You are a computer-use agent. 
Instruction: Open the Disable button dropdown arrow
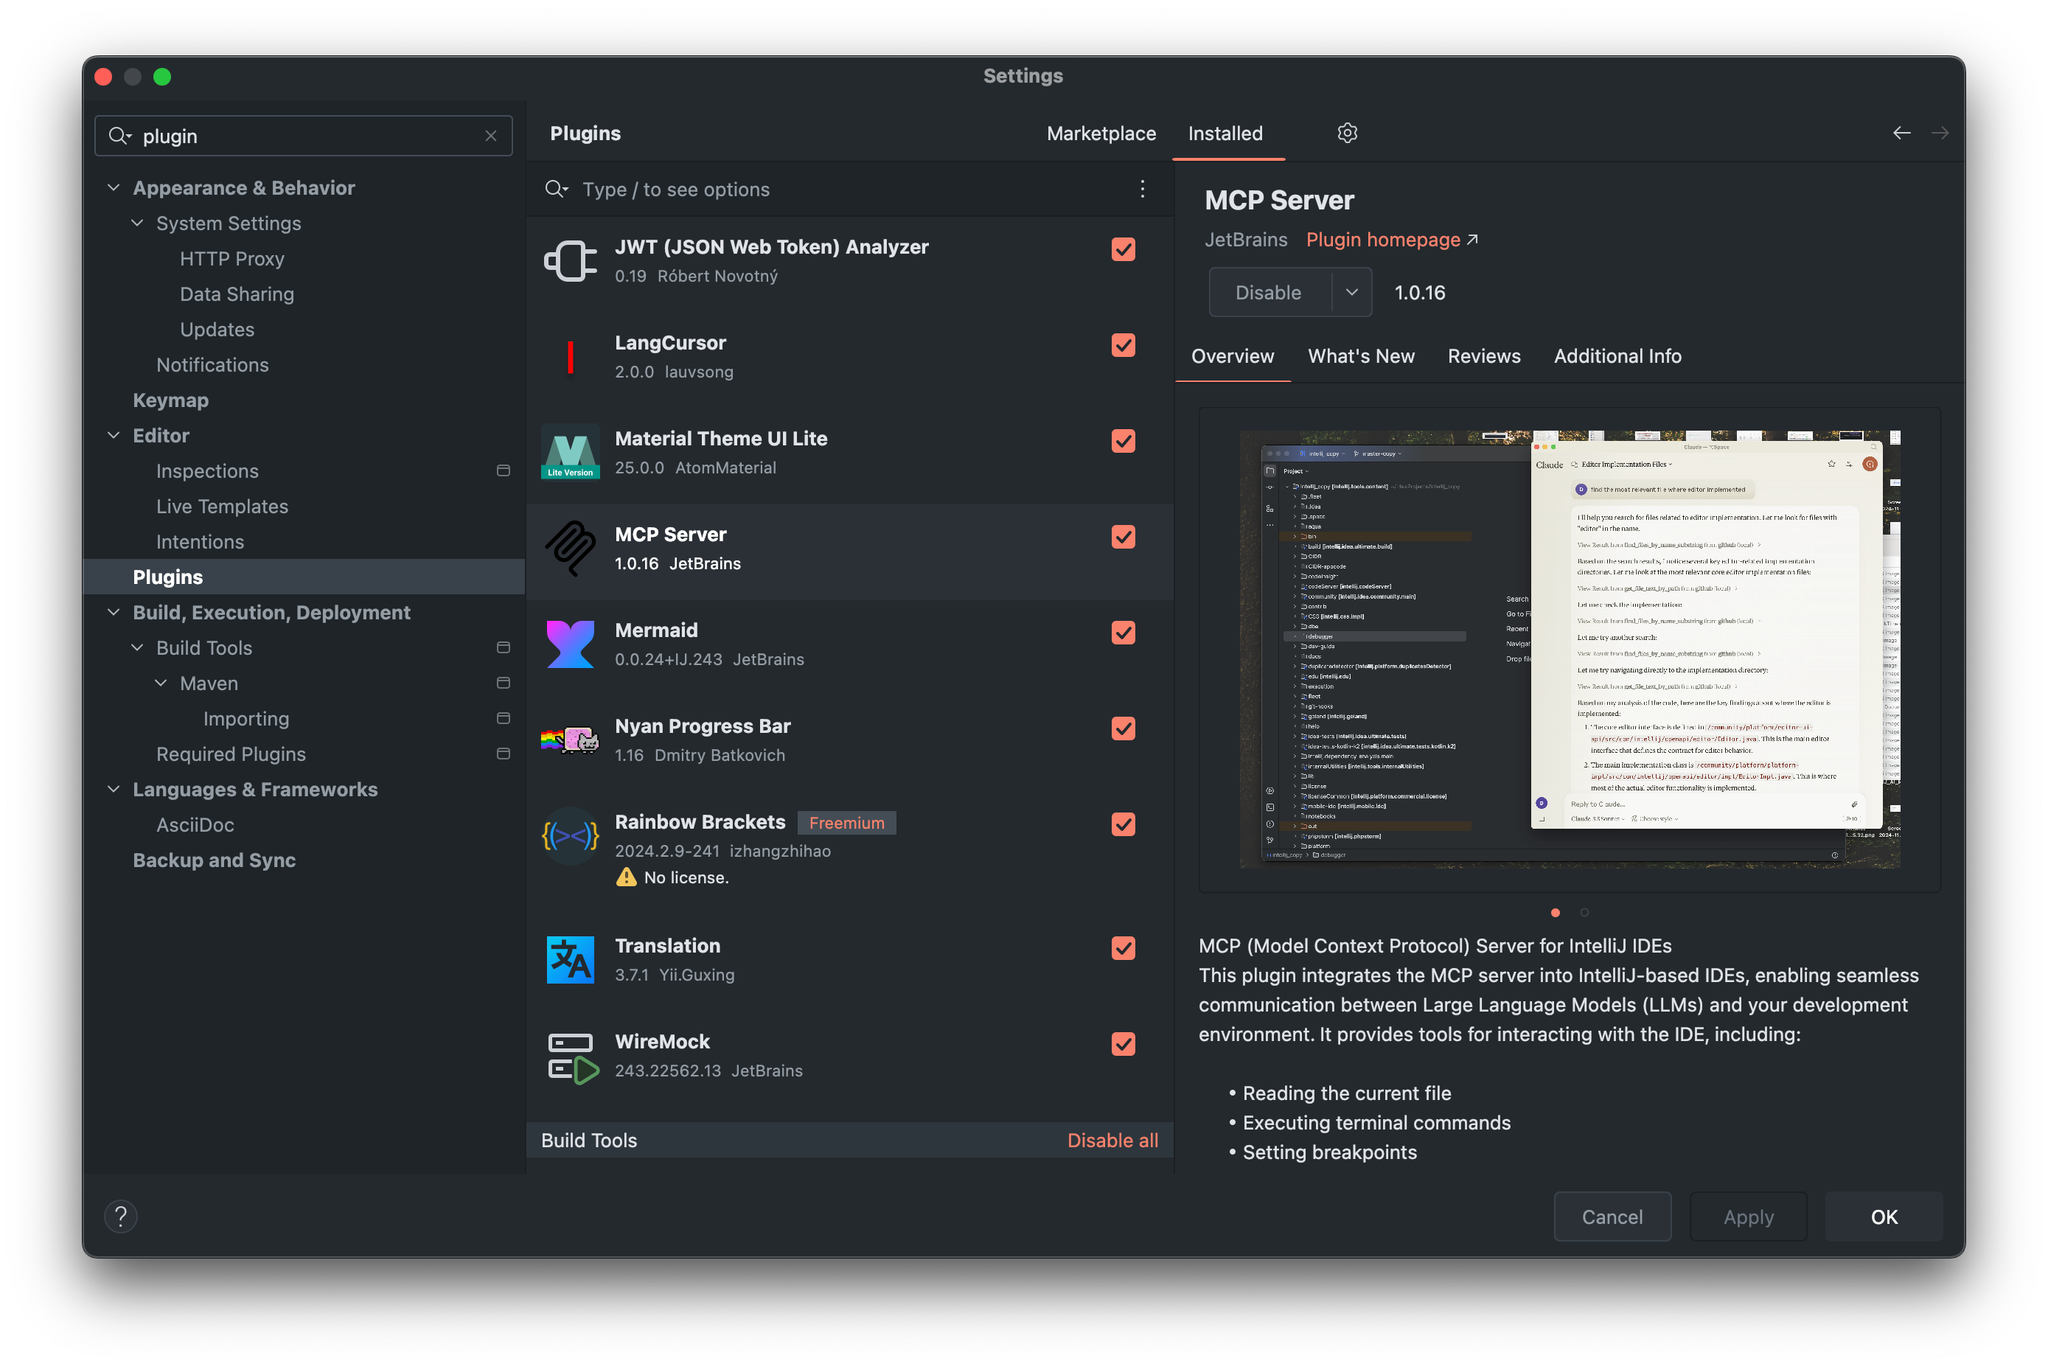tap(1352, 293)
